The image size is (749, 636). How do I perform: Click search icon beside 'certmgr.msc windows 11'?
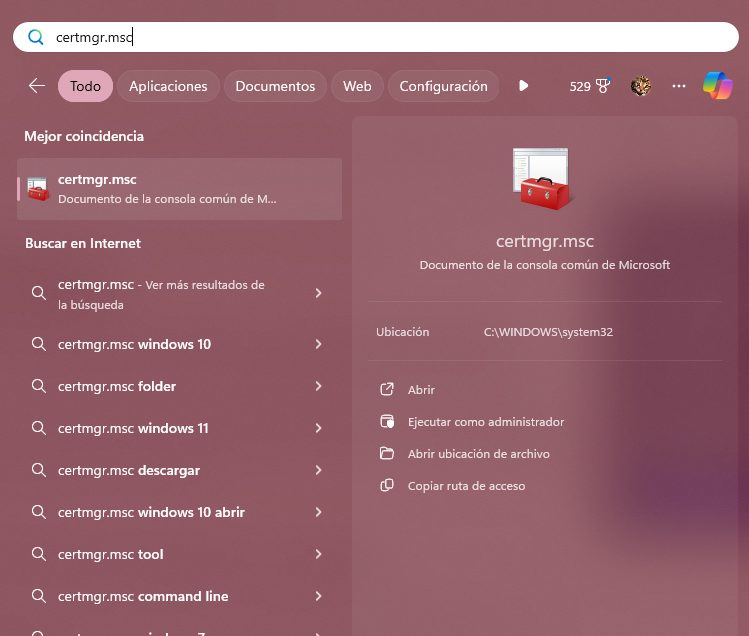click(39, 428)
